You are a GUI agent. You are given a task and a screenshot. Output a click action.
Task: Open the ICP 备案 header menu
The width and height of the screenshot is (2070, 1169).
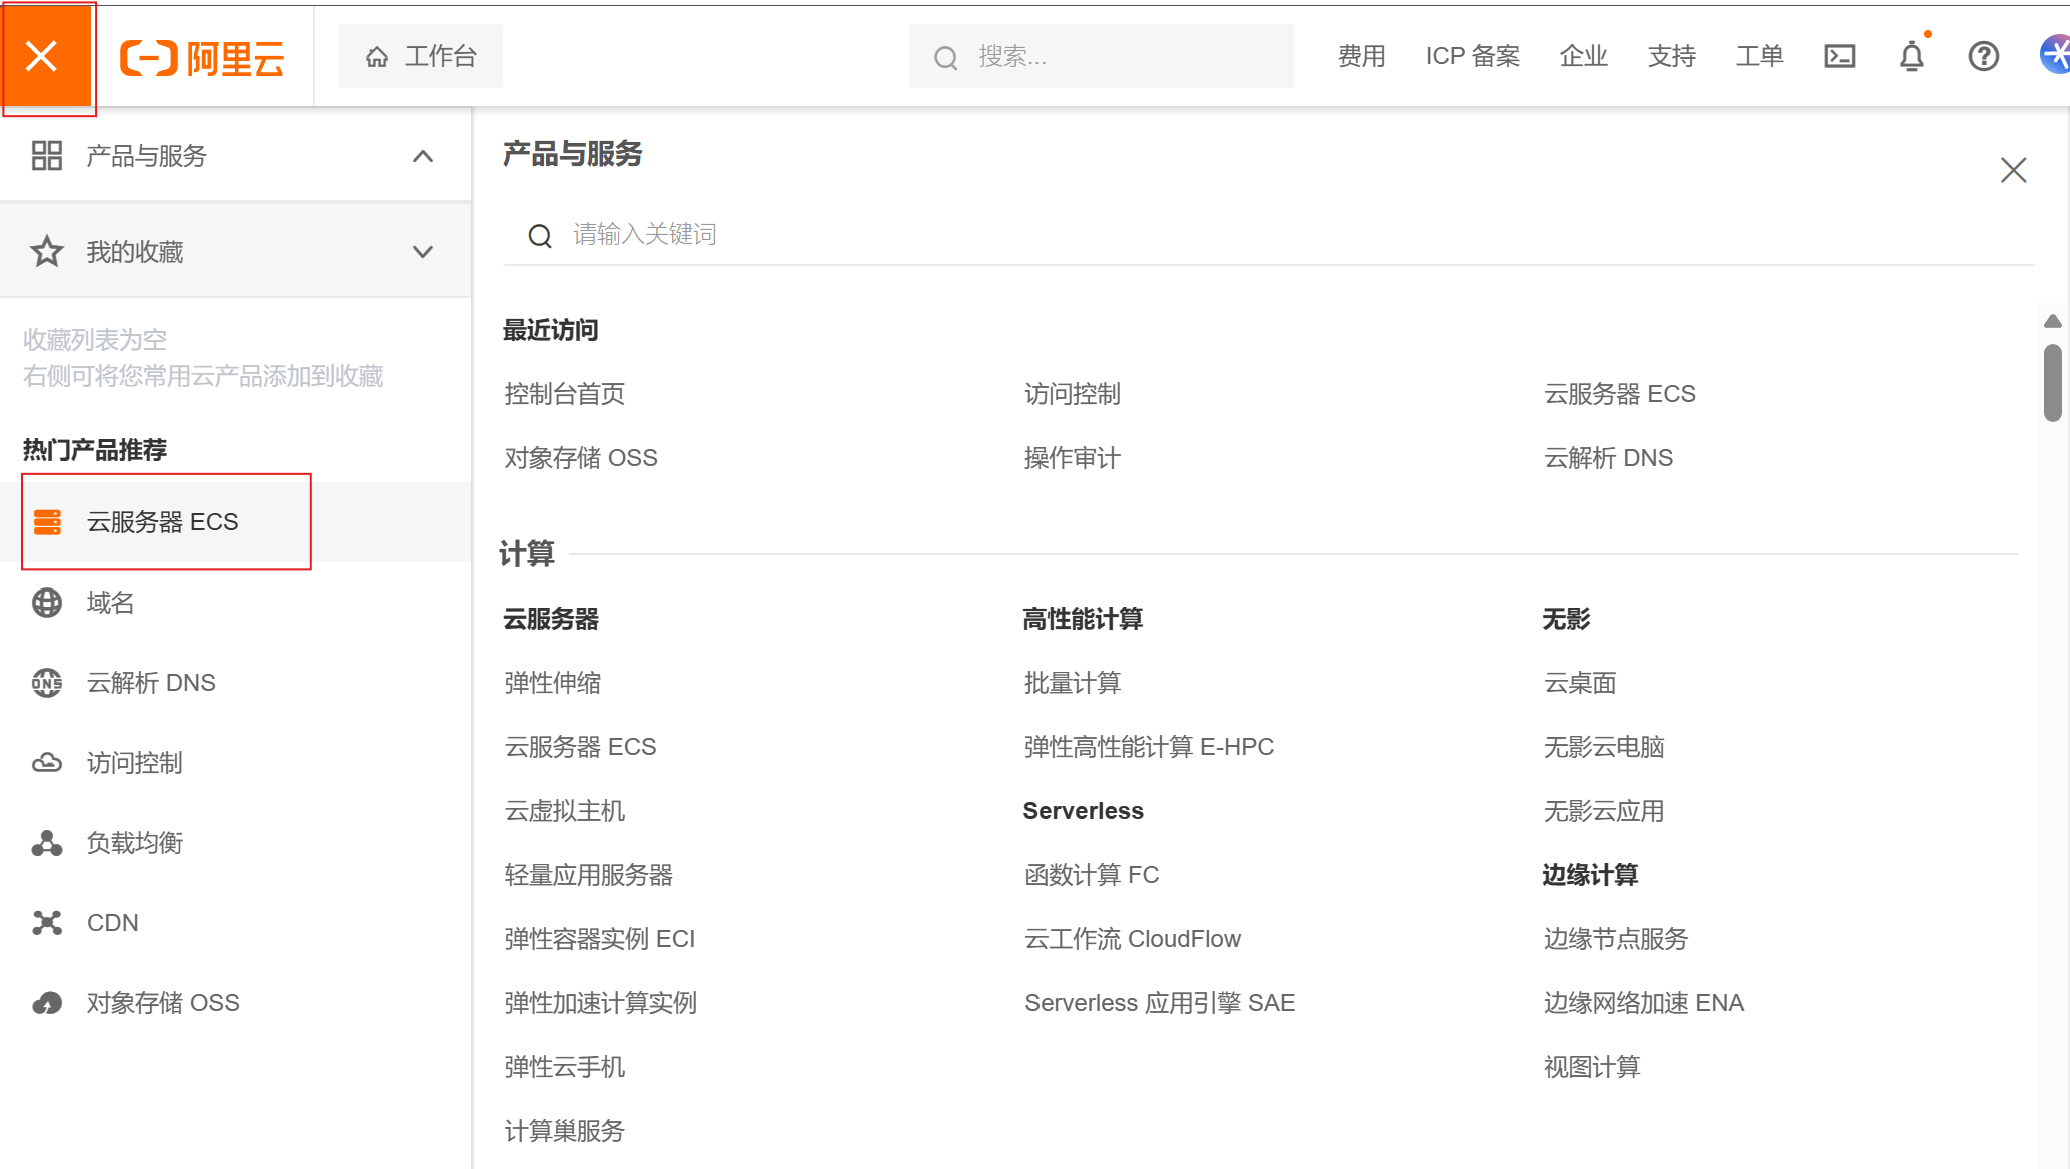(x=1472, y=57)
